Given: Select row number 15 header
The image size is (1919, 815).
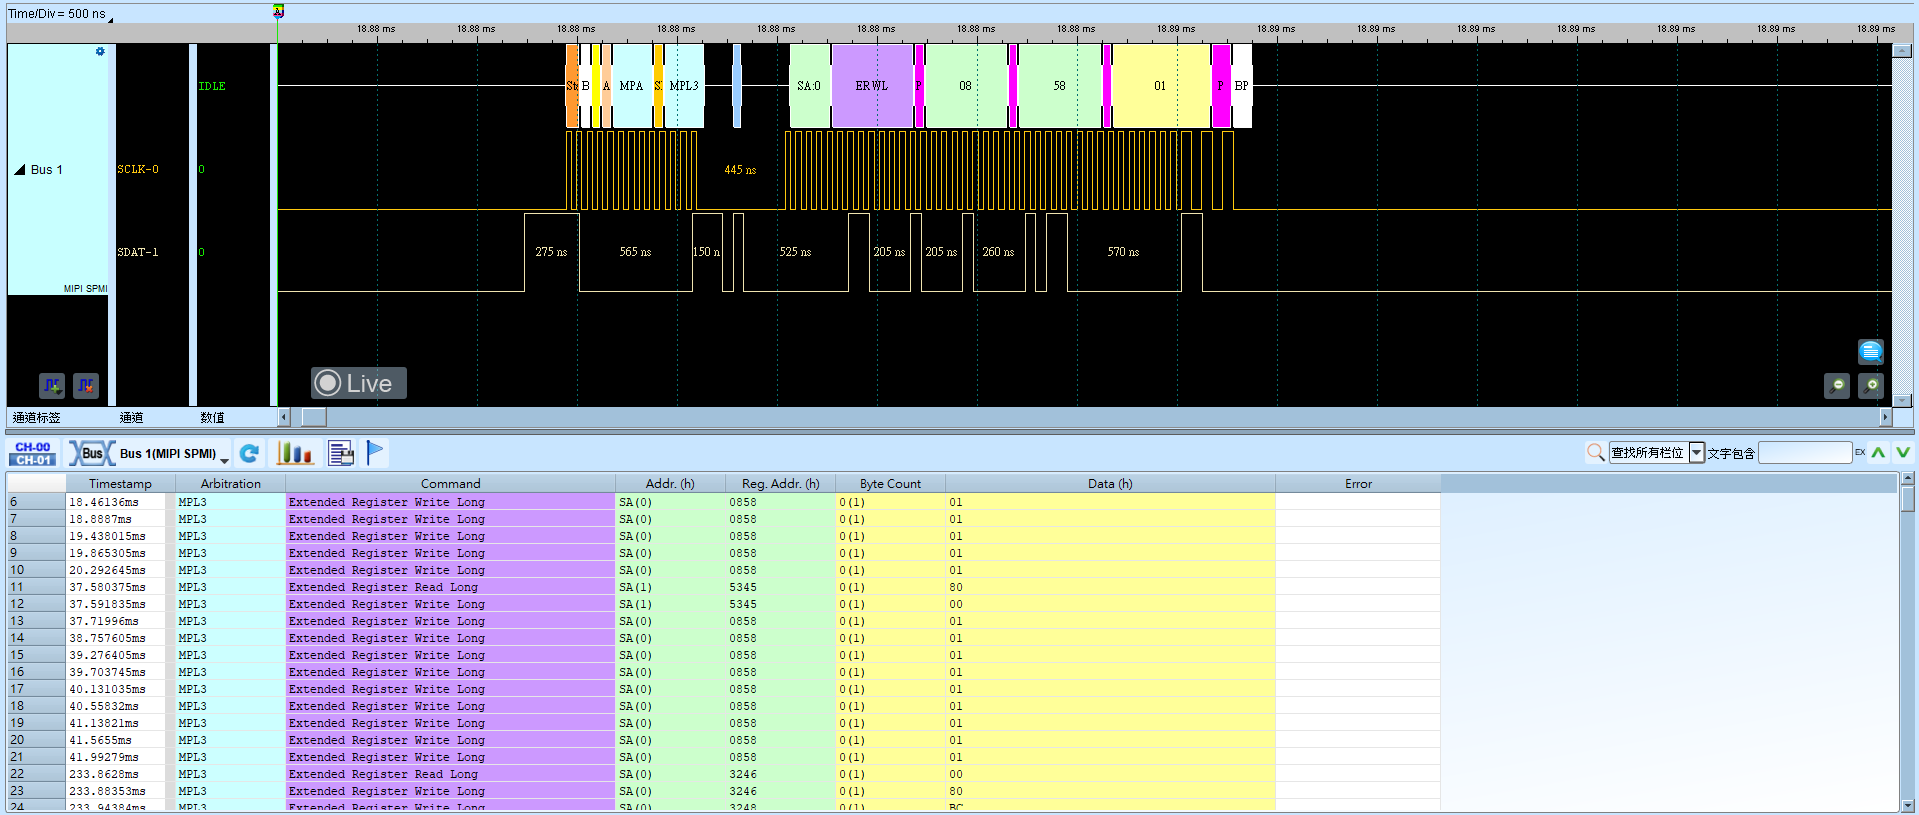Looking at the screenshot, I should coord(36,655).
